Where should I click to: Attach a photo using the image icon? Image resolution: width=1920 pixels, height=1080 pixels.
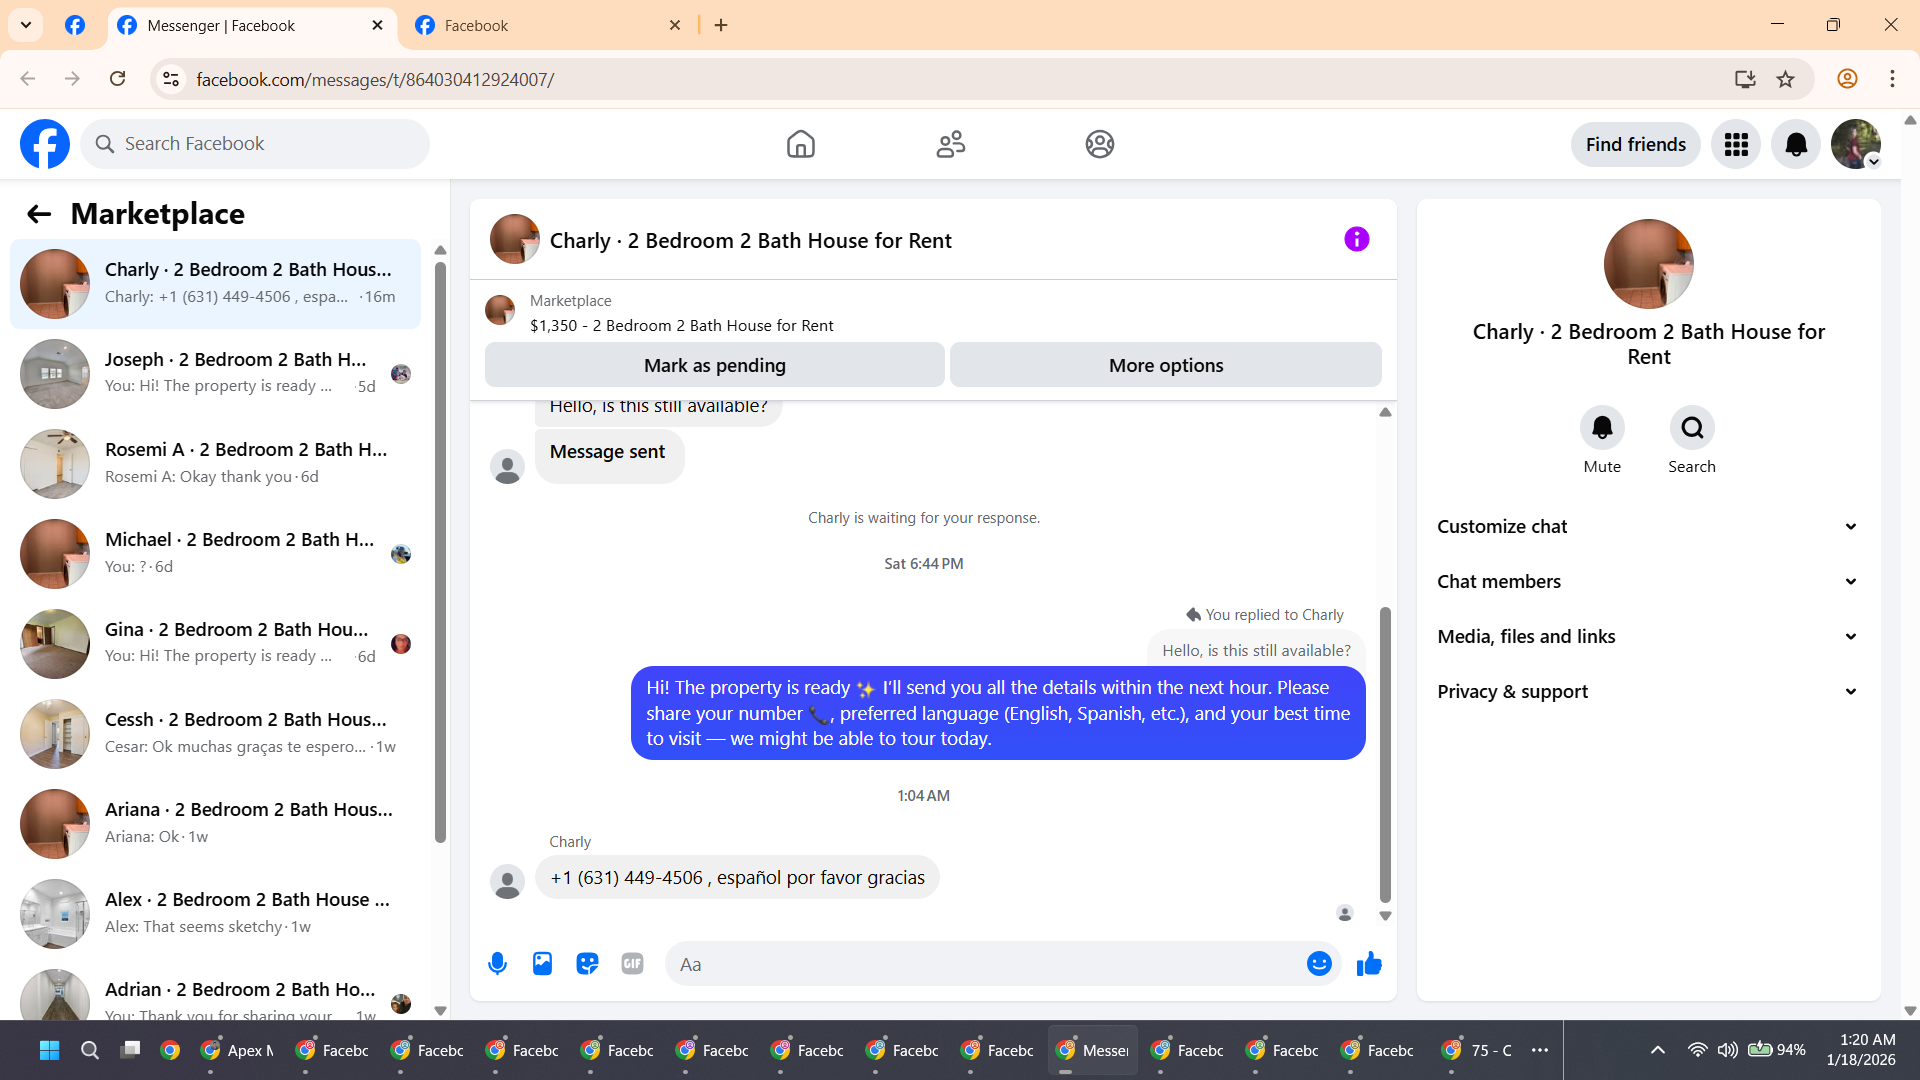pyautogui.click(x=542, y=964)
